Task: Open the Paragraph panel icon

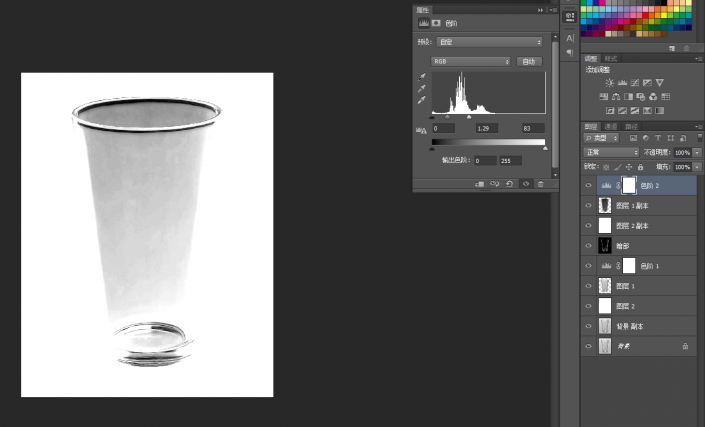Action: [x=570, y=53]
